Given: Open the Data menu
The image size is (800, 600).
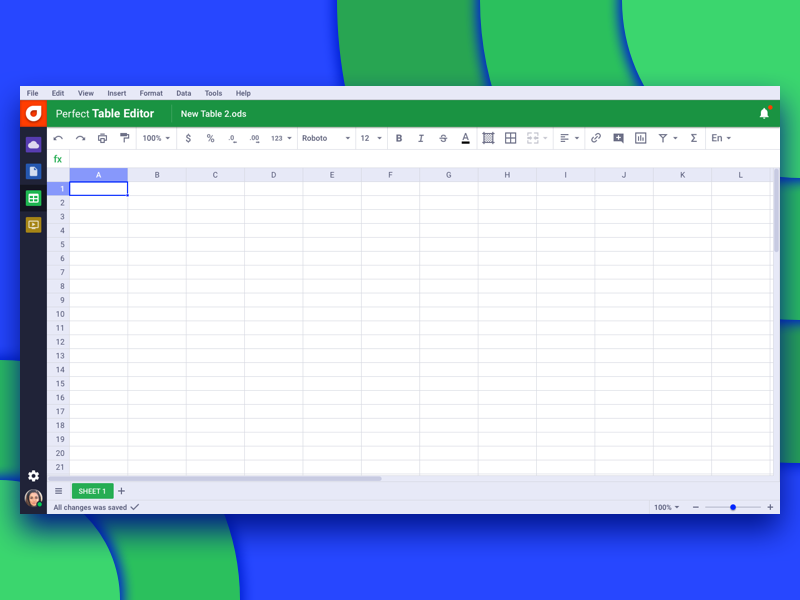Looking at the screenshot, I should point(184,93).
